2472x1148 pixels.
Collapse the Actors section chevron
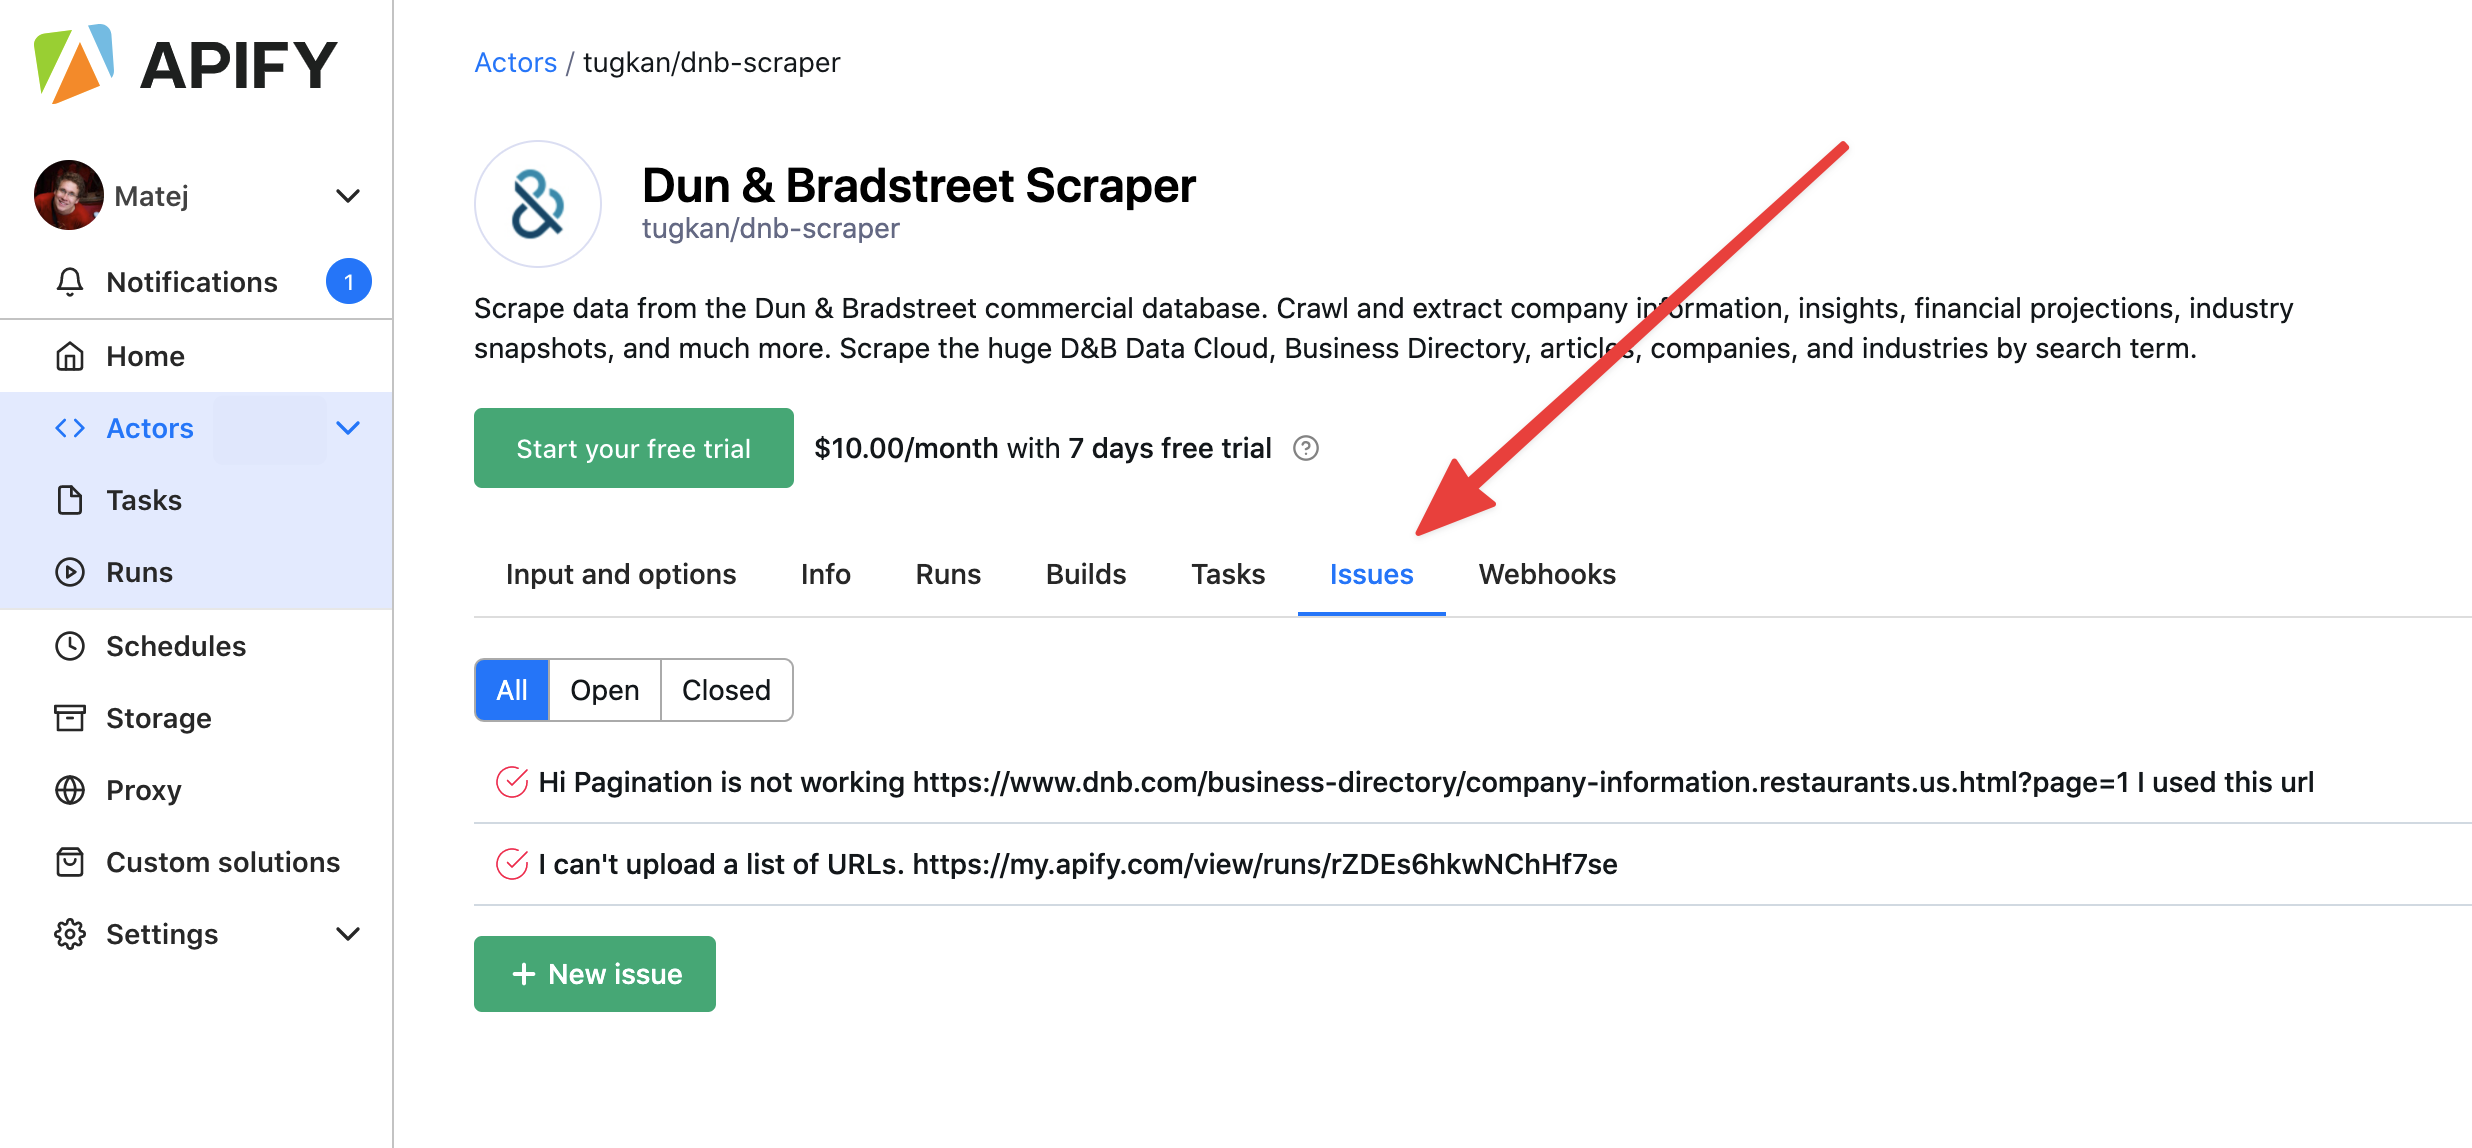pyautogui.click(x=347, y=428)
